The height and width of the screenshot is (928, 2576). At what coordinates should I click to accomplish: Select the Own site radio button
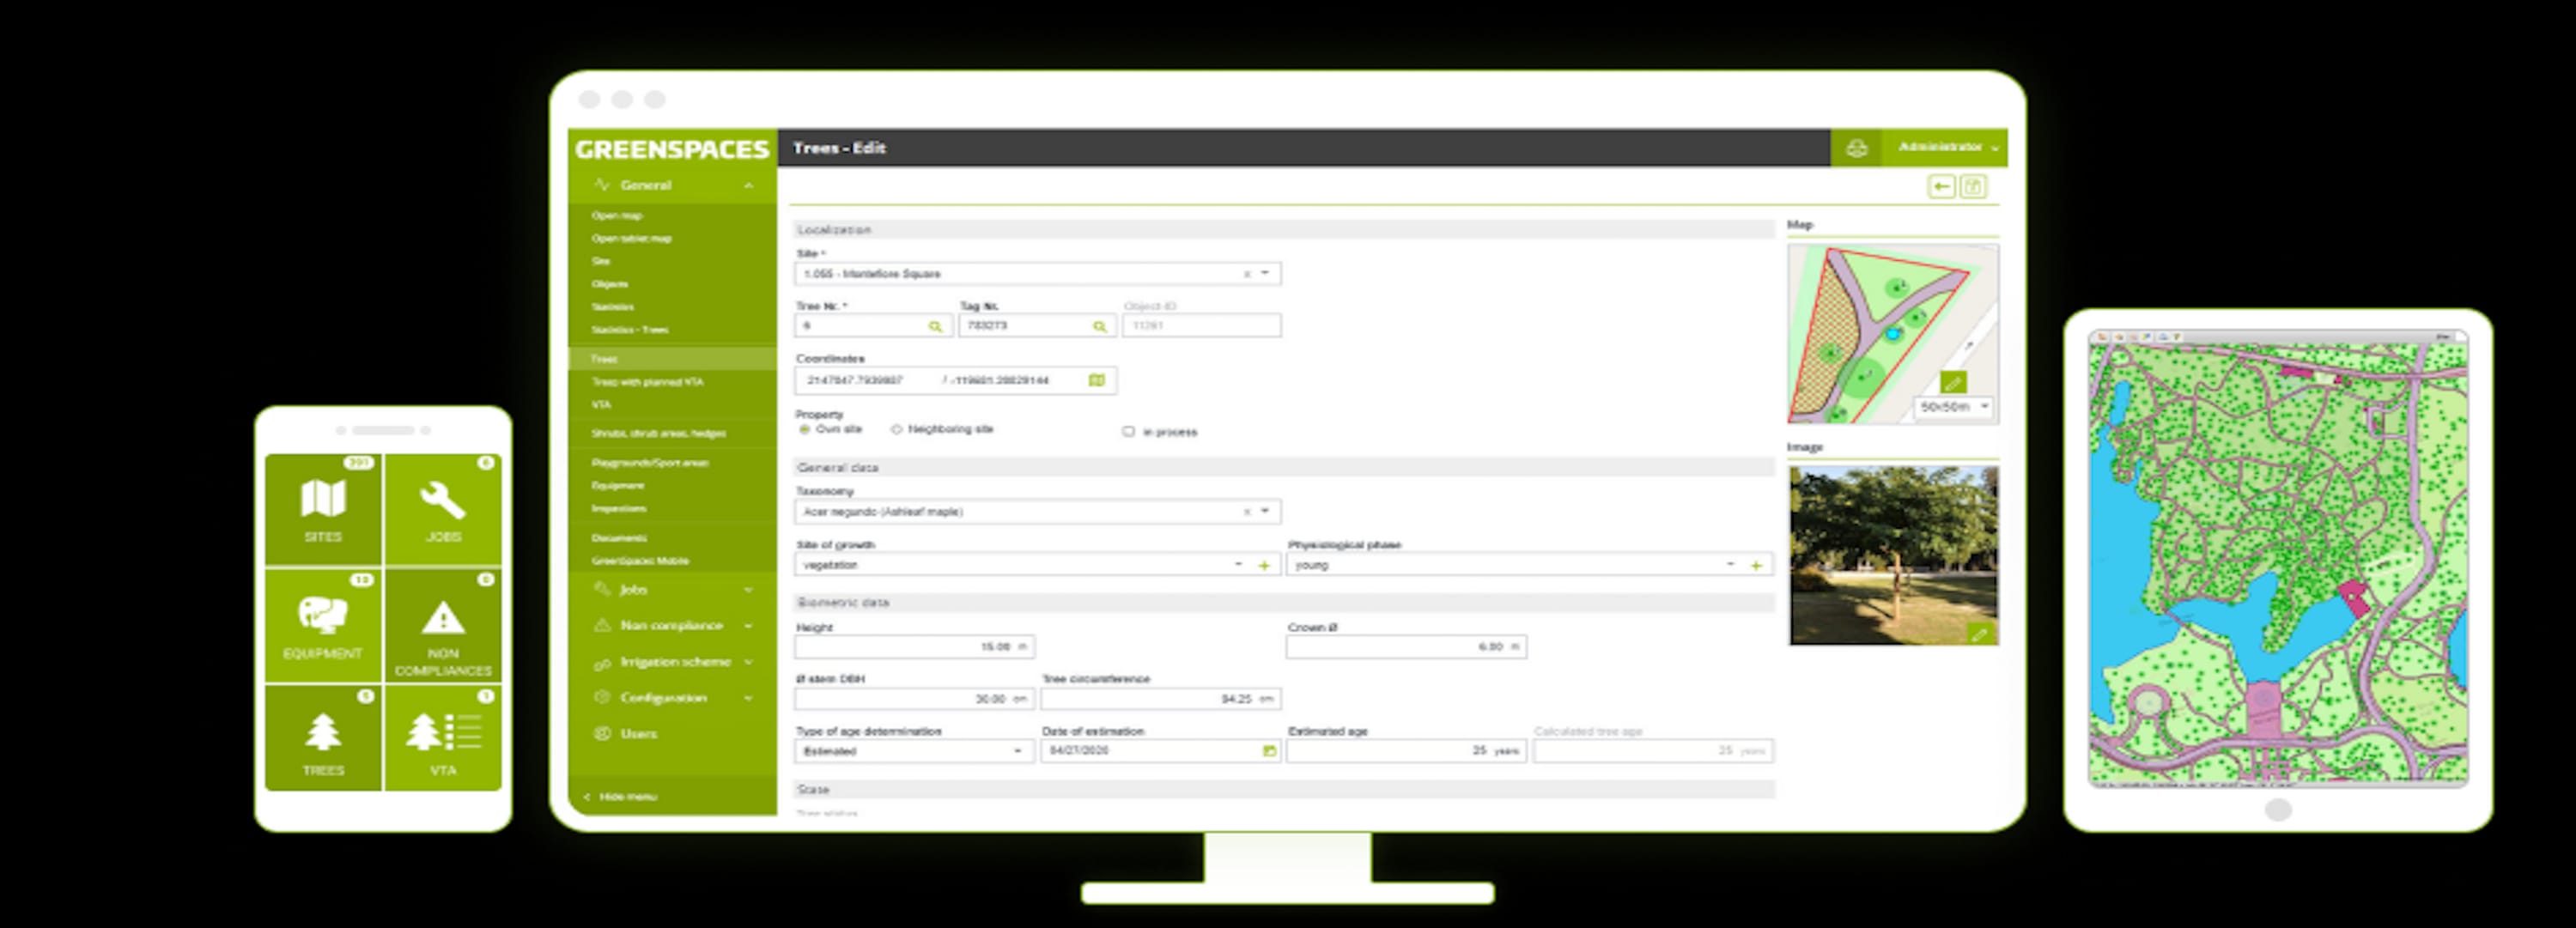[804, 430]
